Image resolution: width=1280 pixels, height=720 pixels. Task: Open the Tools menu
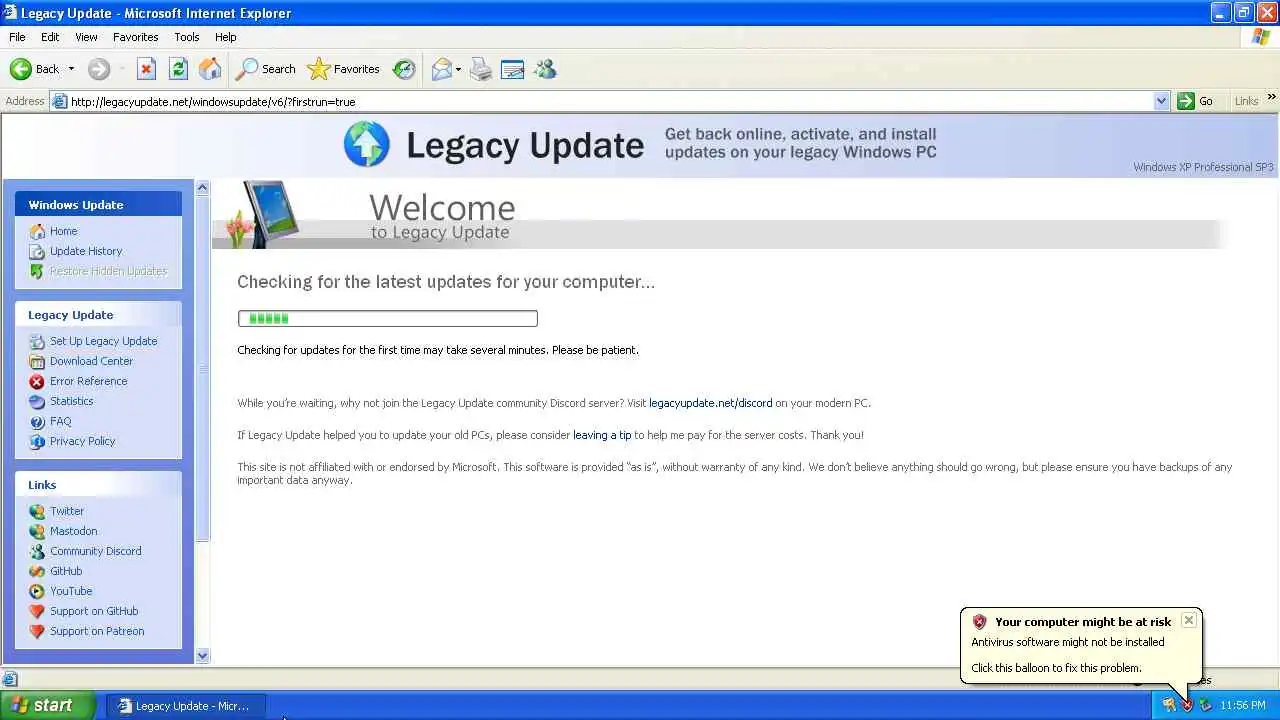[x=187, y=37]
